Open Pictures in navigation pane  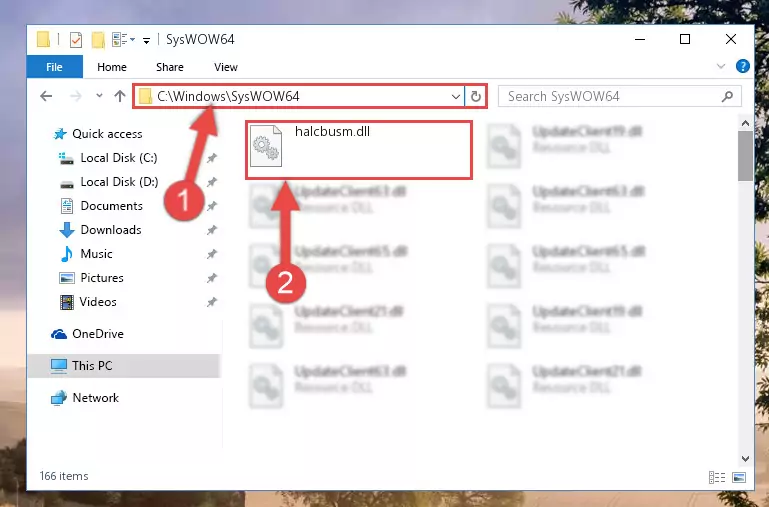pos(102,278)
